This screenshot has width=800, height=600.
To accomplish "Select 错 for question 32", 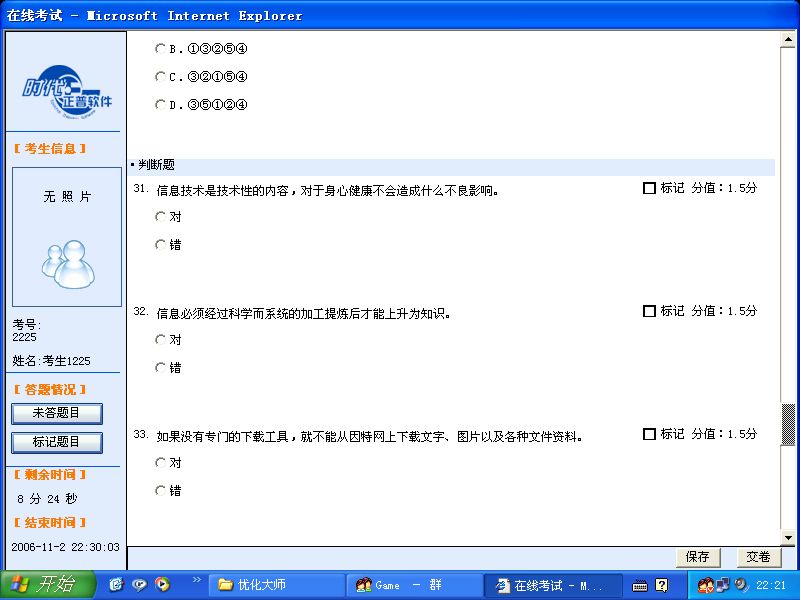I will point(160,368).
